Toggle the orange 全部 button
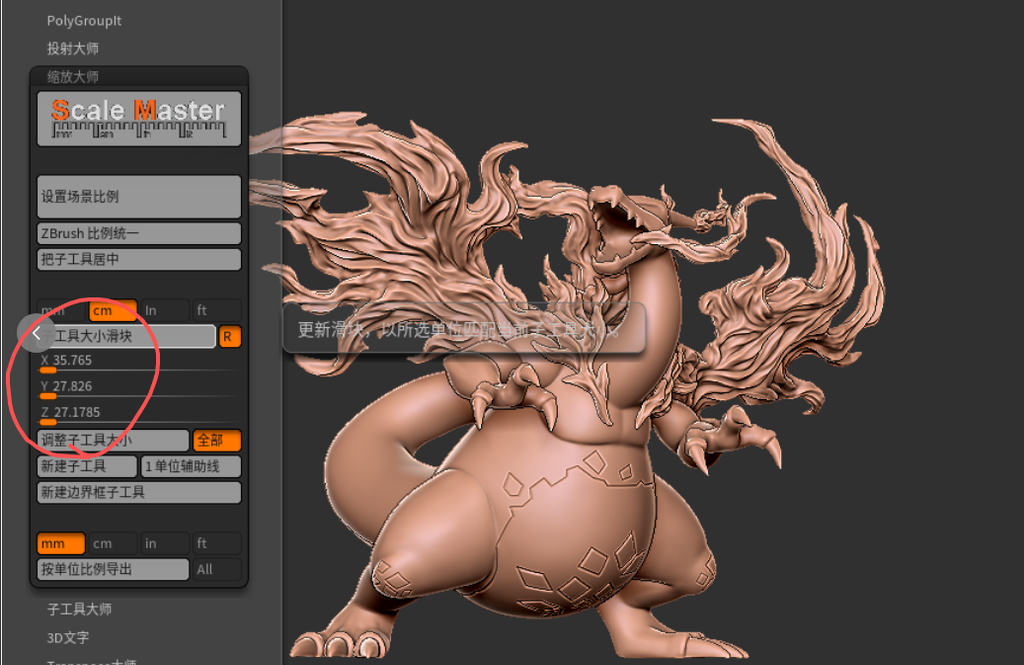 [x=216, y=440]
